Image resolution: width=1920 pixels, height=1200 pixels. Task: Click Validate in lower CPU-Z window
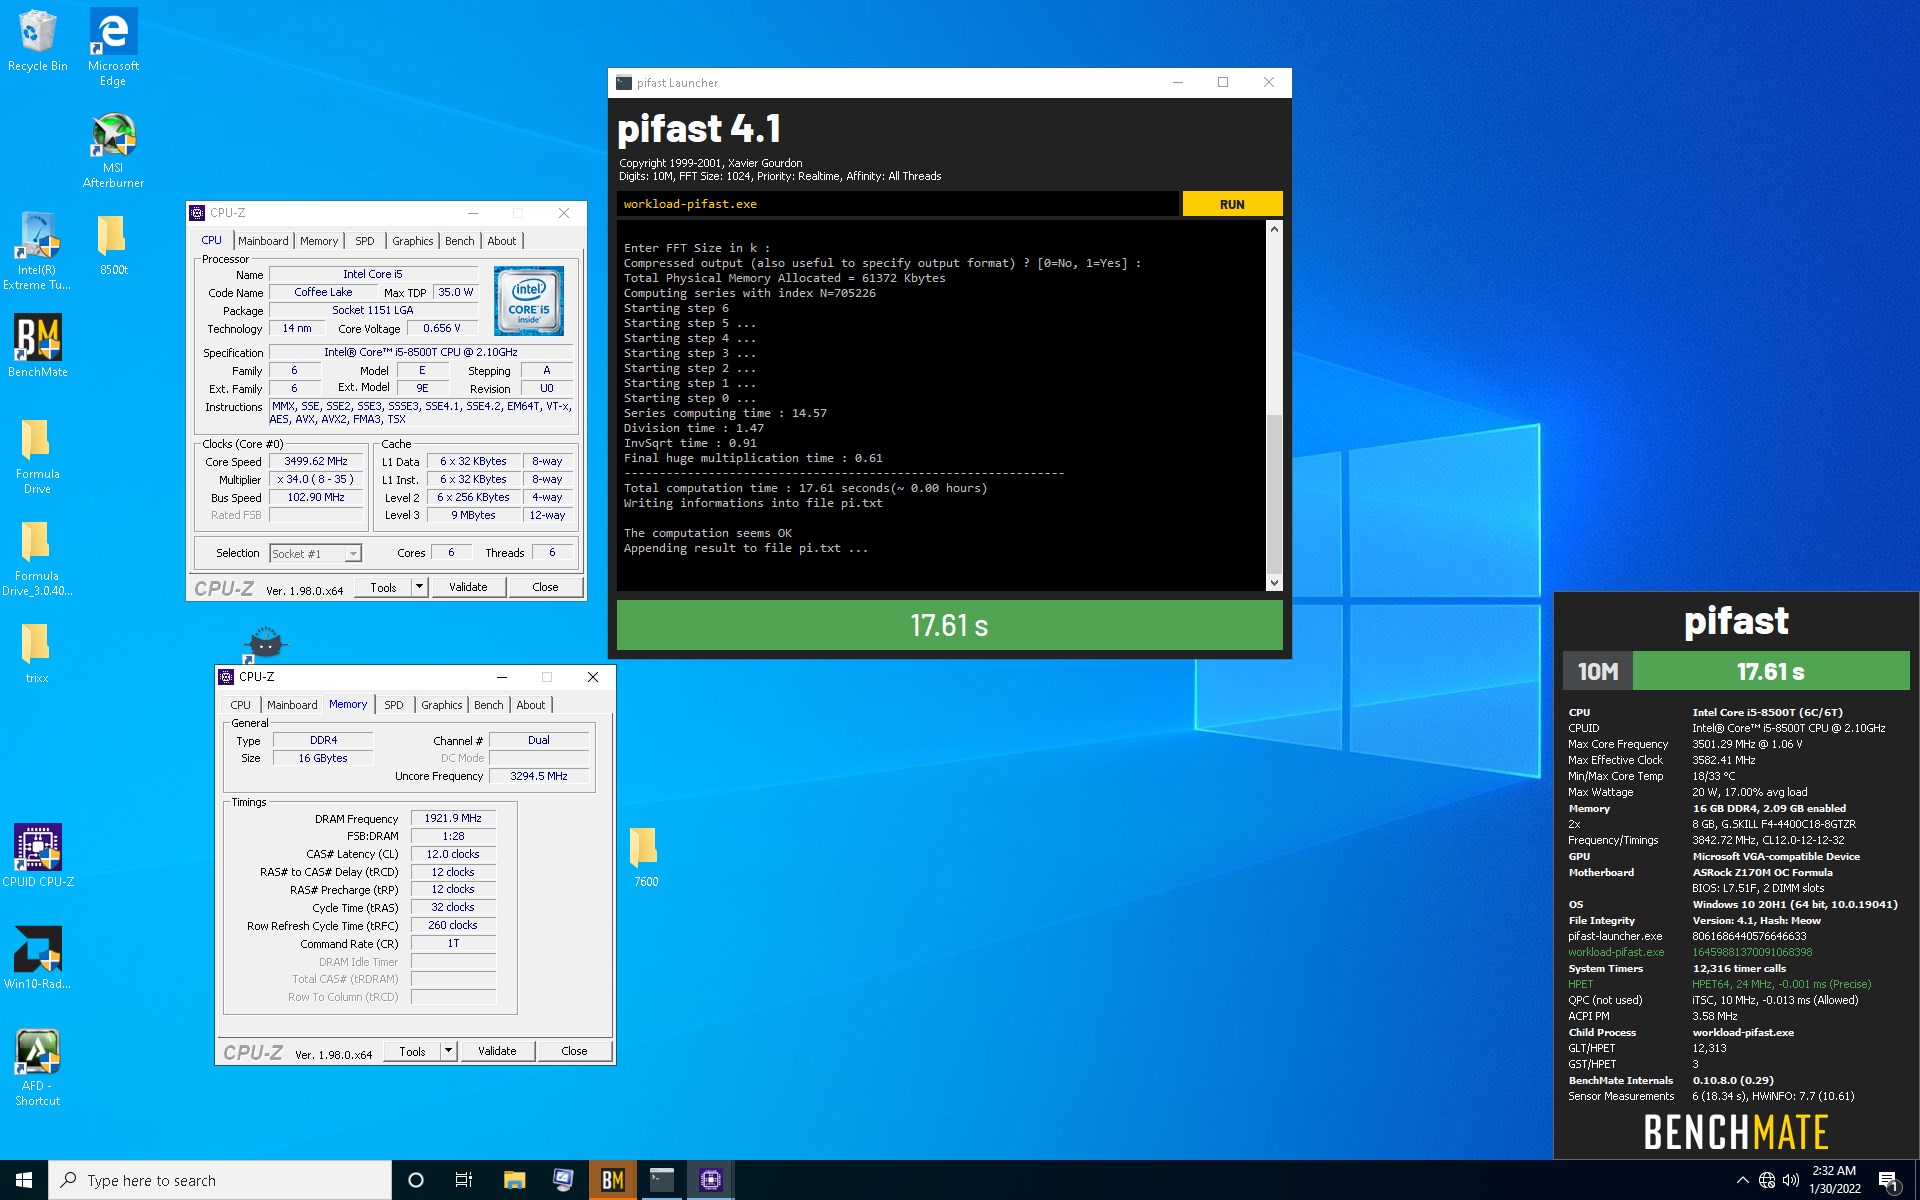coord(497,1051)
